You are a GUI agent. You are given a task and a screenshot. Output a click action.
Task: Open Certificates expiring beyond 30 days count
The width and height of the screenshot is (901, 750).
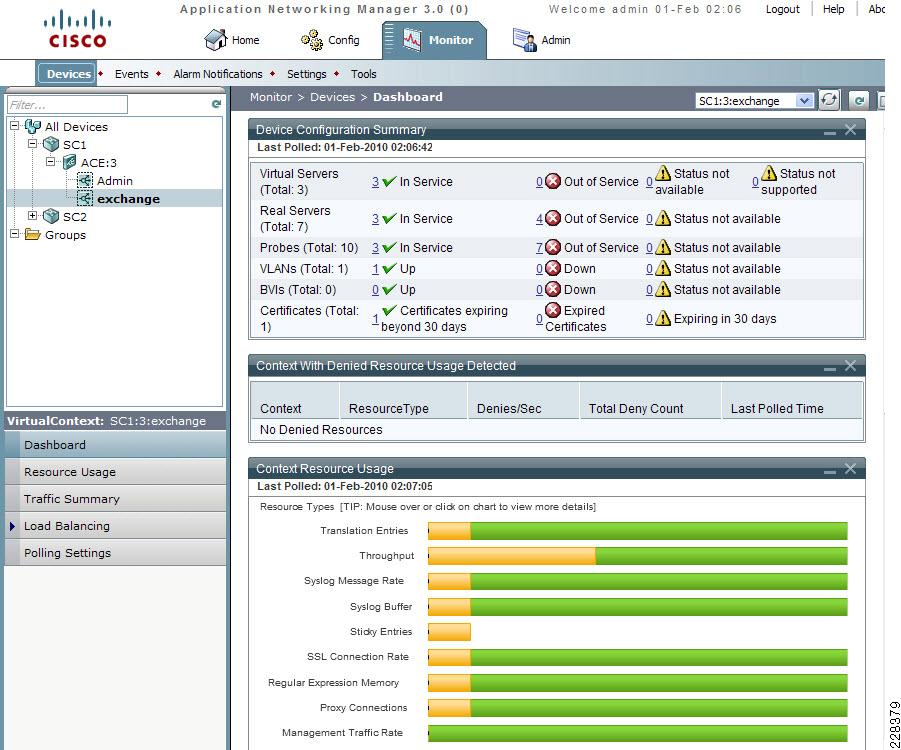pos(375,319)
